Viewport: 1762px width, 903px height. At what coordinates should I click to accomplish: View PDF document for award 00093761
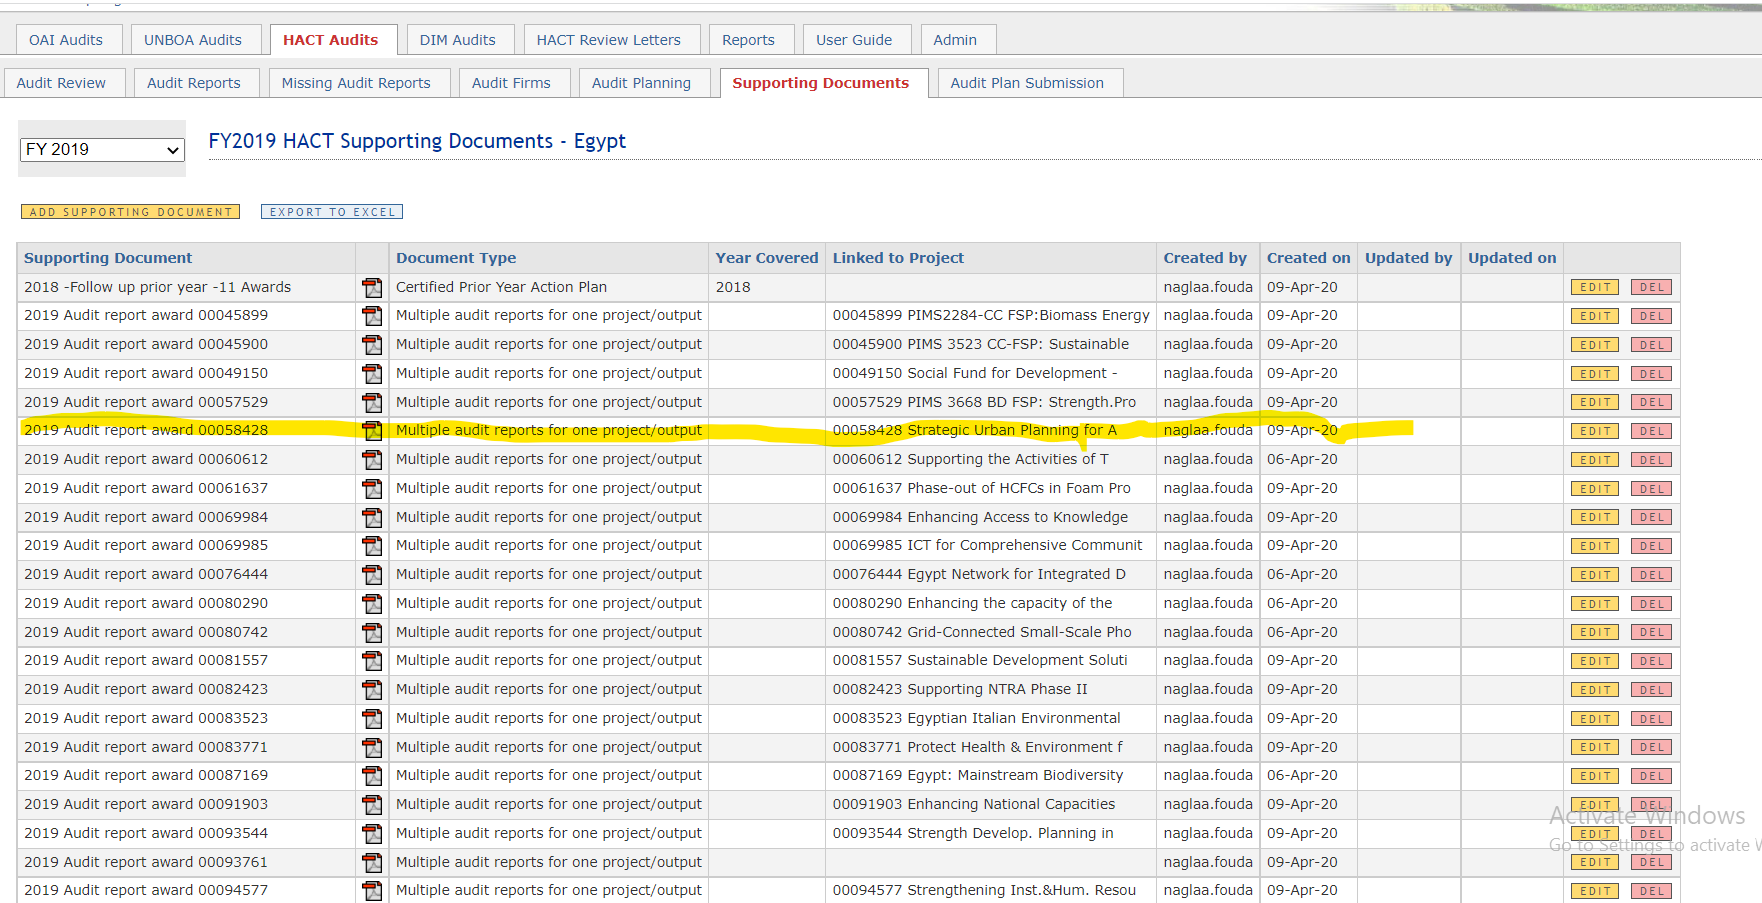coord(372,863)
